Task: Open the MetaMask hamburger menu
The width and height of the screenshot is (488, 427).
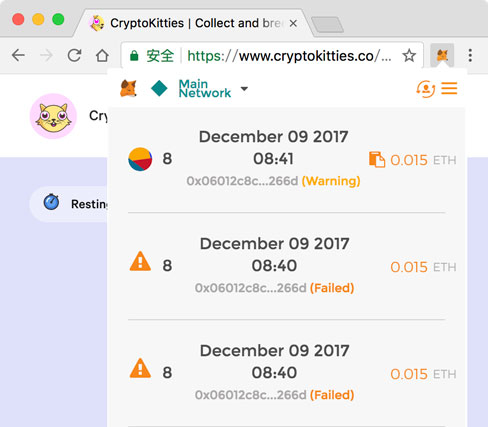Action: [x=449, y=88]
